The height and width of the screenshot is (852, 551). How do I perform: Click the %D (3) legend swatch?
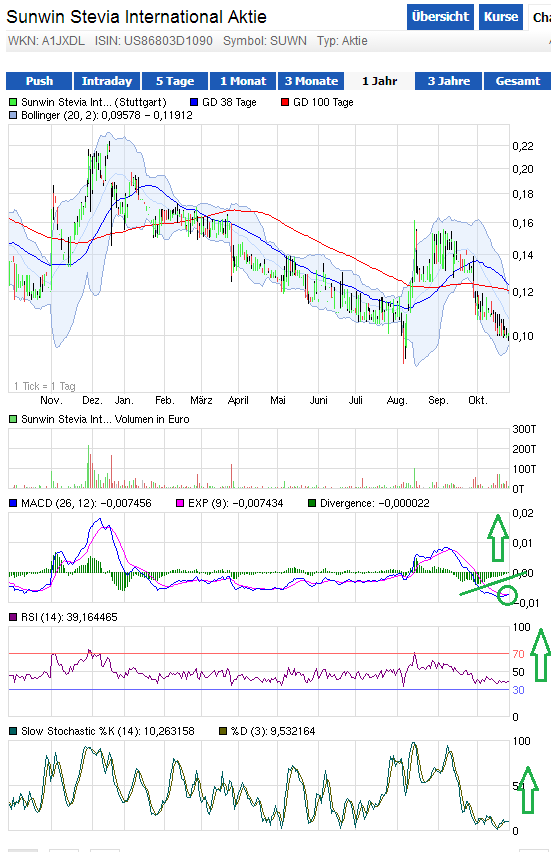tap(223, 731)
